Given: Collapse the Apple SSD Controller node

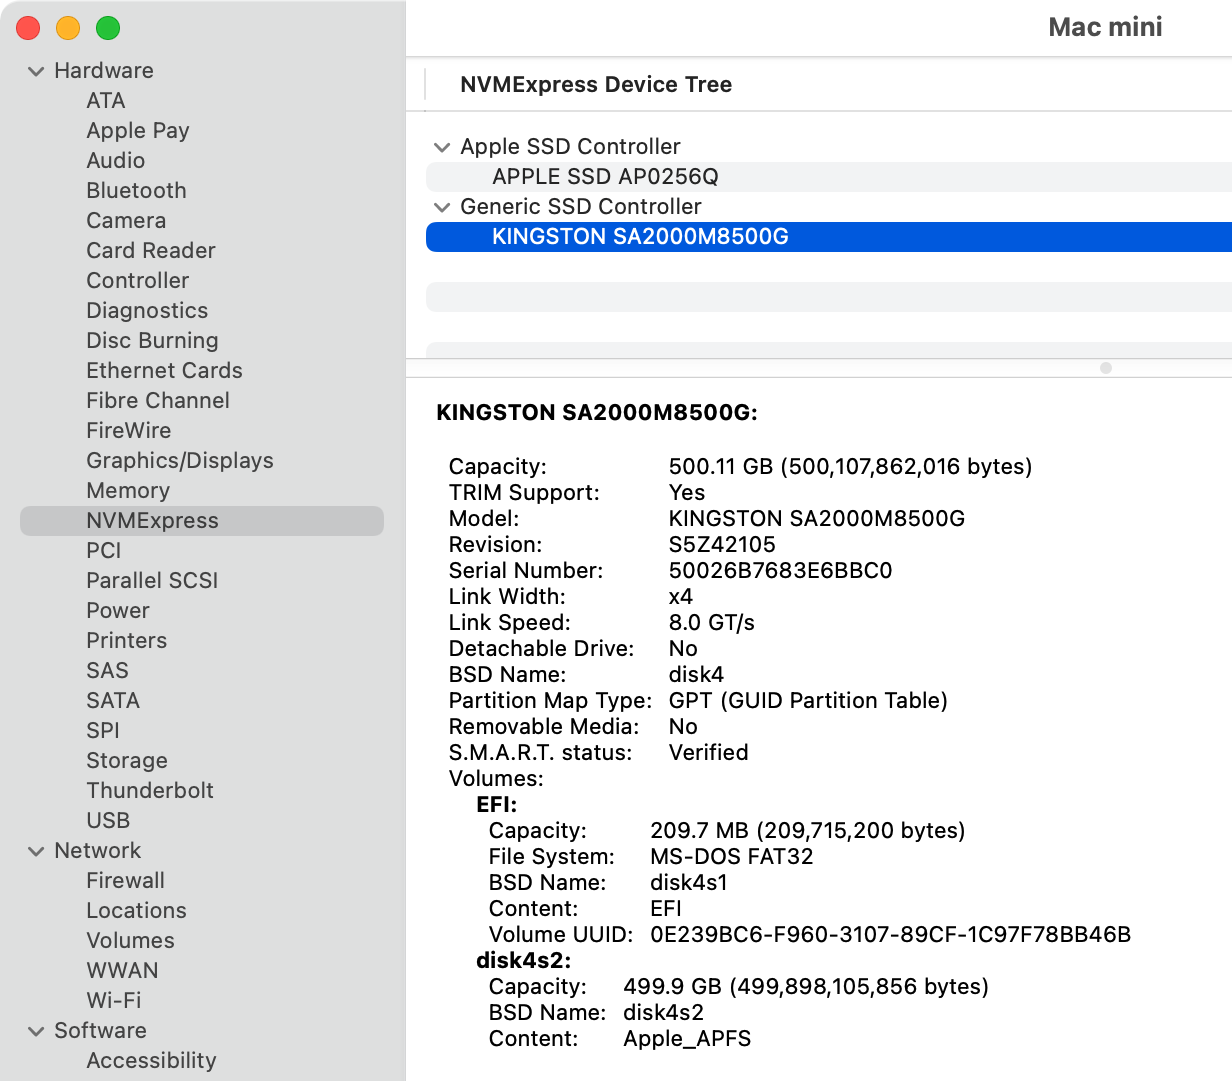Looking at the screenshot, I should pos(442,148).
